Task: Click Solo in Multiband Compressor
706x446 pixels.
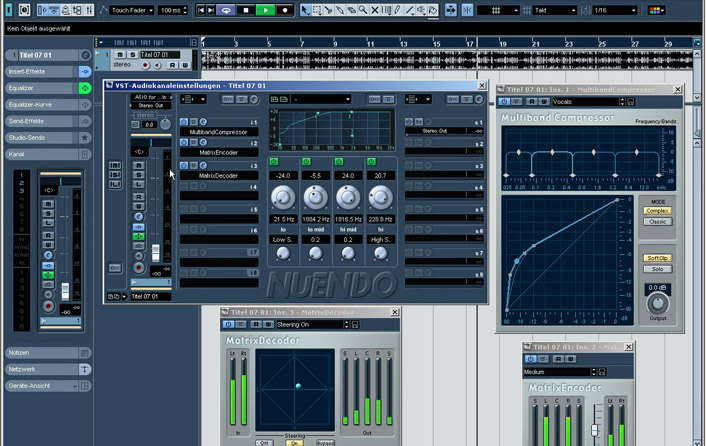Action: (657, 269)
